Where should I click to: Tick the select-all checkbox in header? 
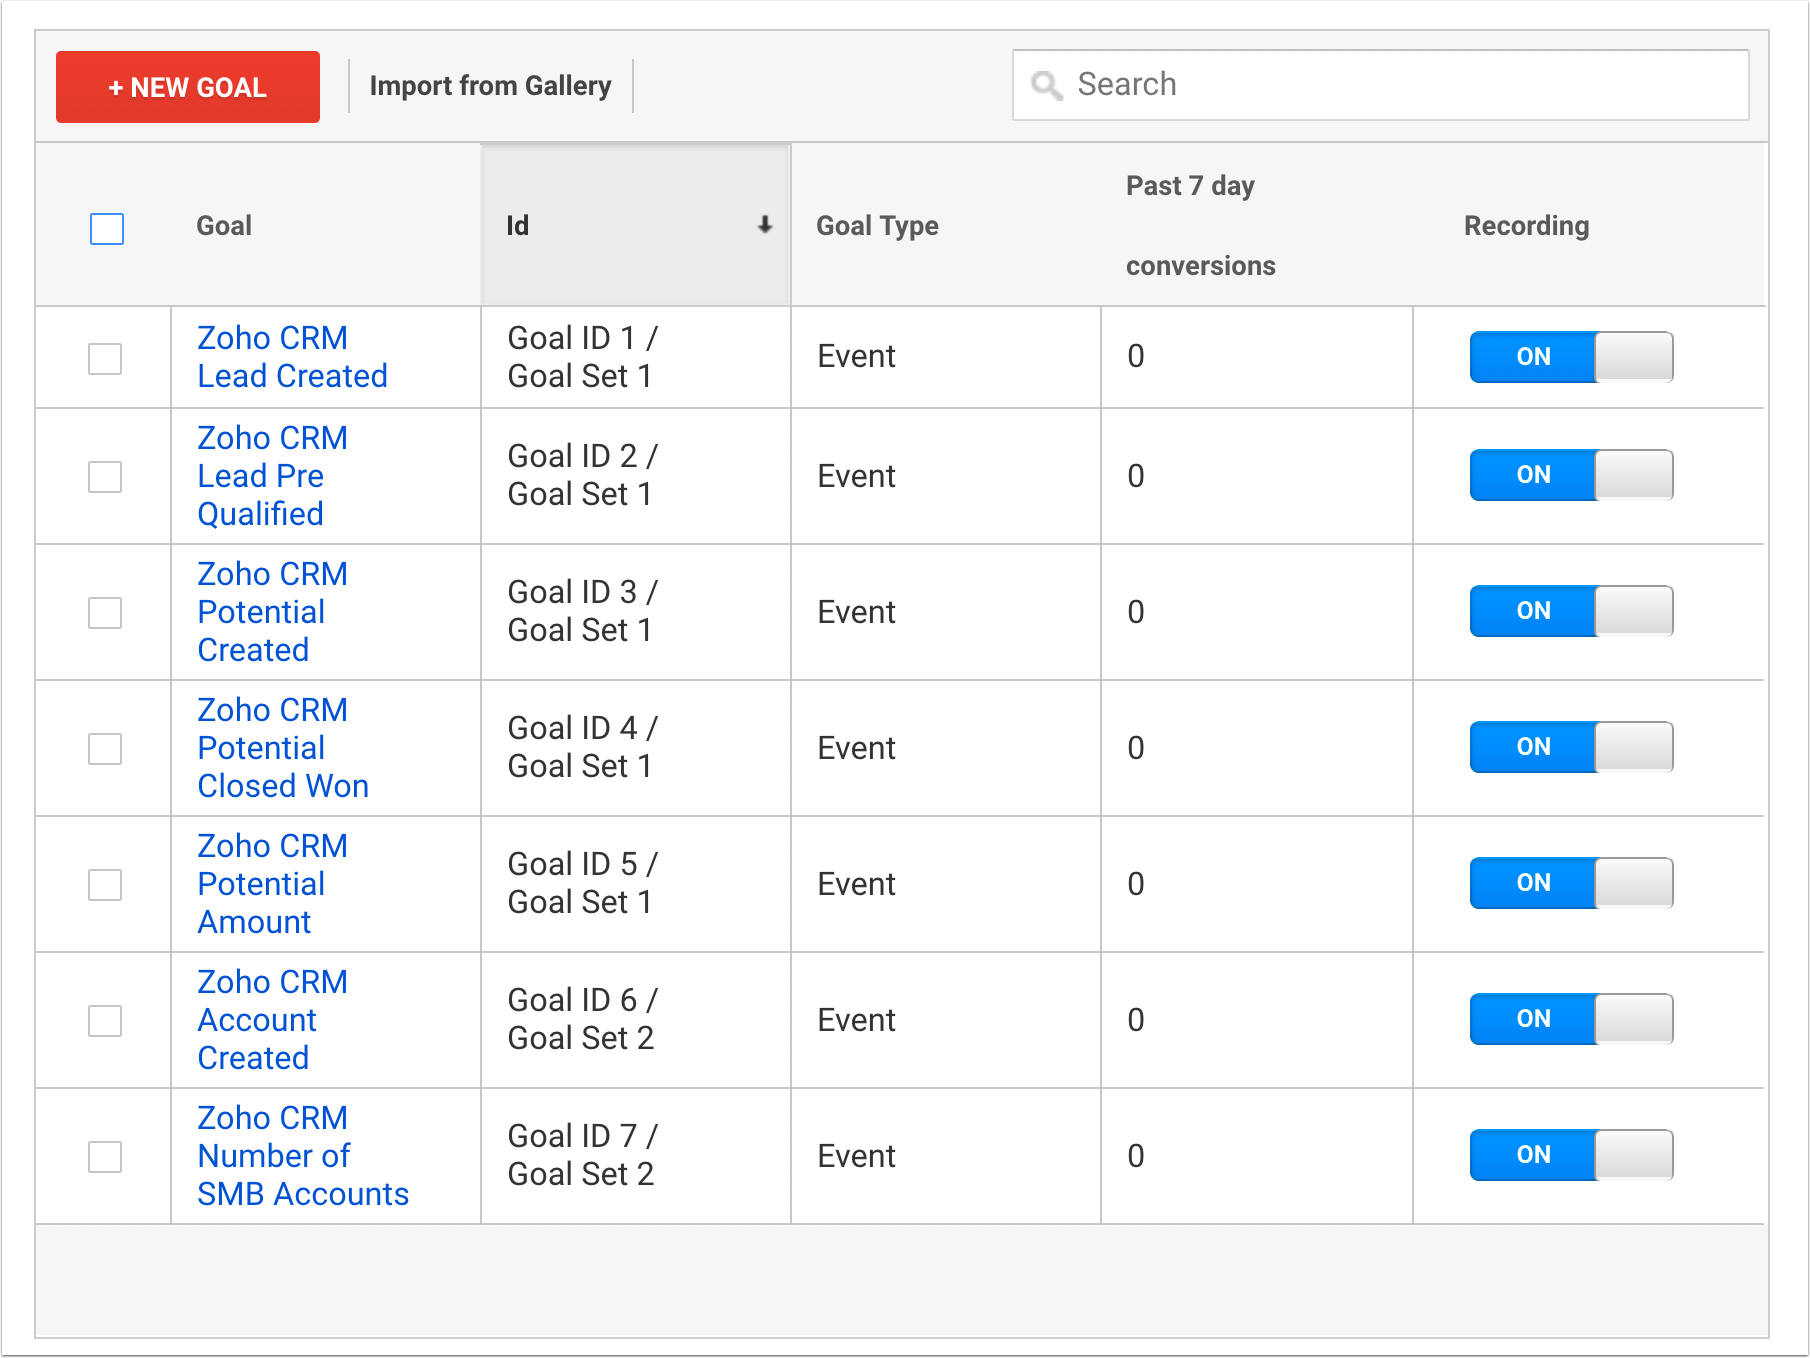click(107, 229)
